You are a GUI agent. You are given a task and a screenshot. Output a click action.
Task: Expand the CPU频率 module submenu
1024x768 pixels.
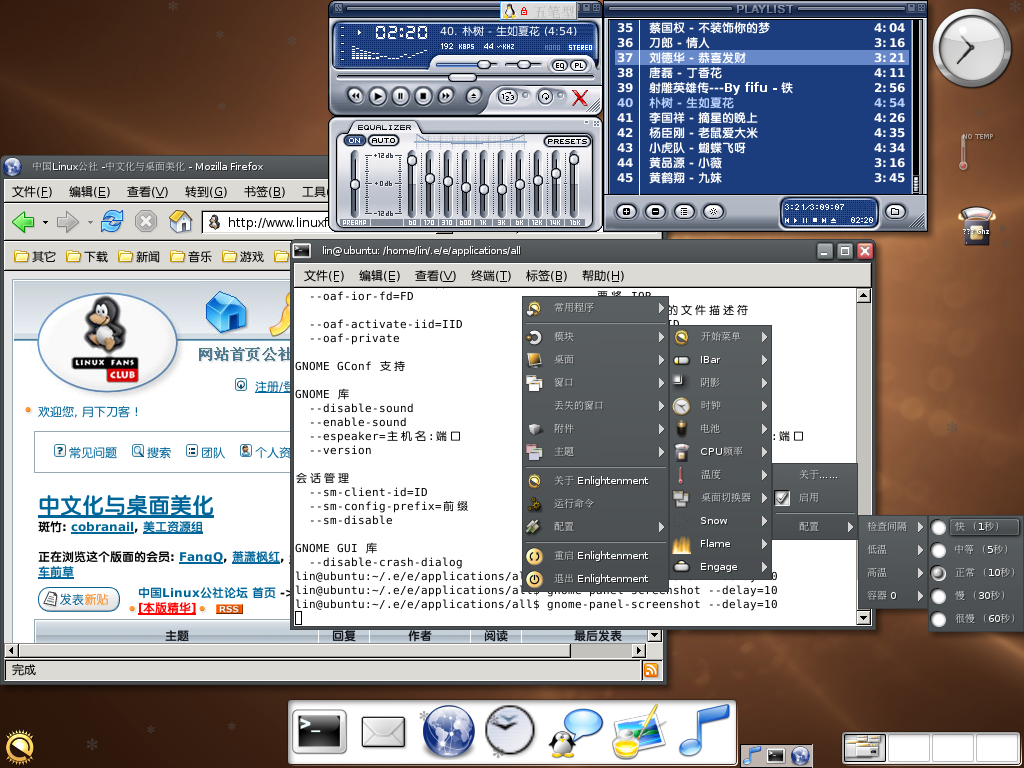click(721, 451)
